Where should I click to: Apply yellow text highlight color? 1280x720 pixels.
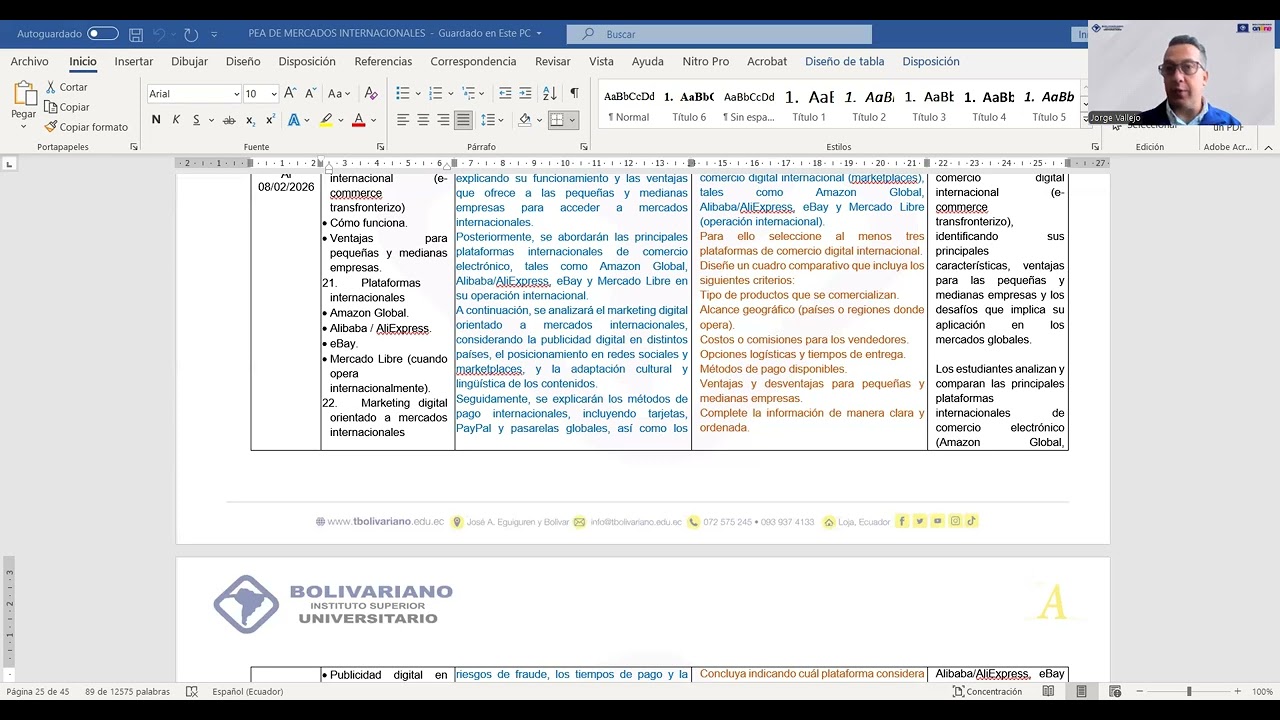tap(325, 120)
